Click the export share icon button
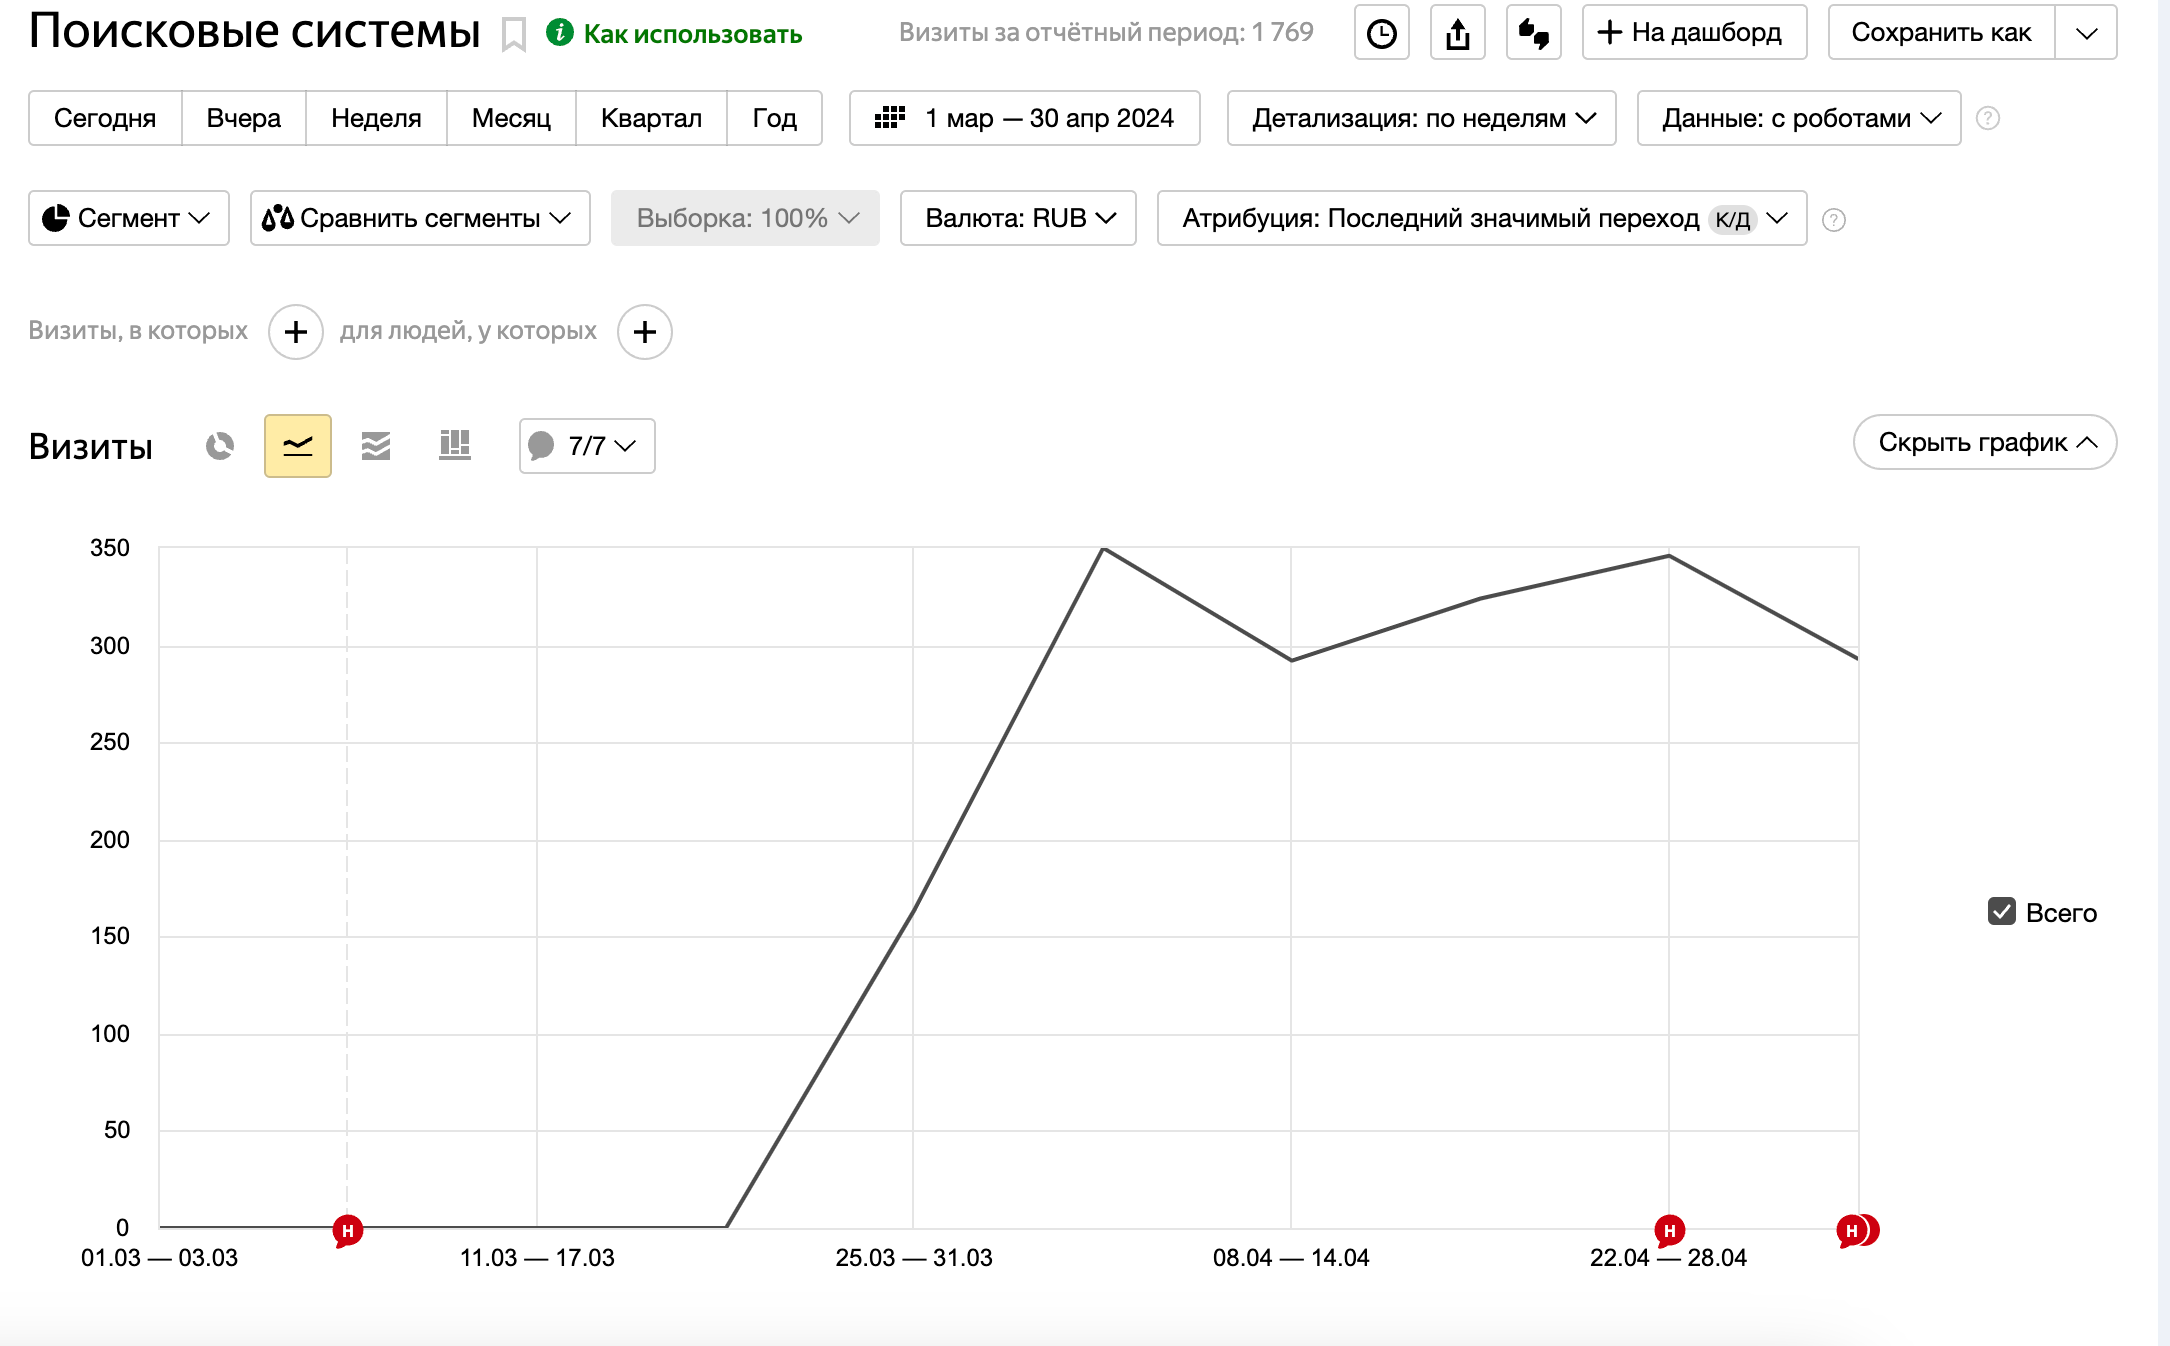 pyautogui.click(x=1457, y=33)
